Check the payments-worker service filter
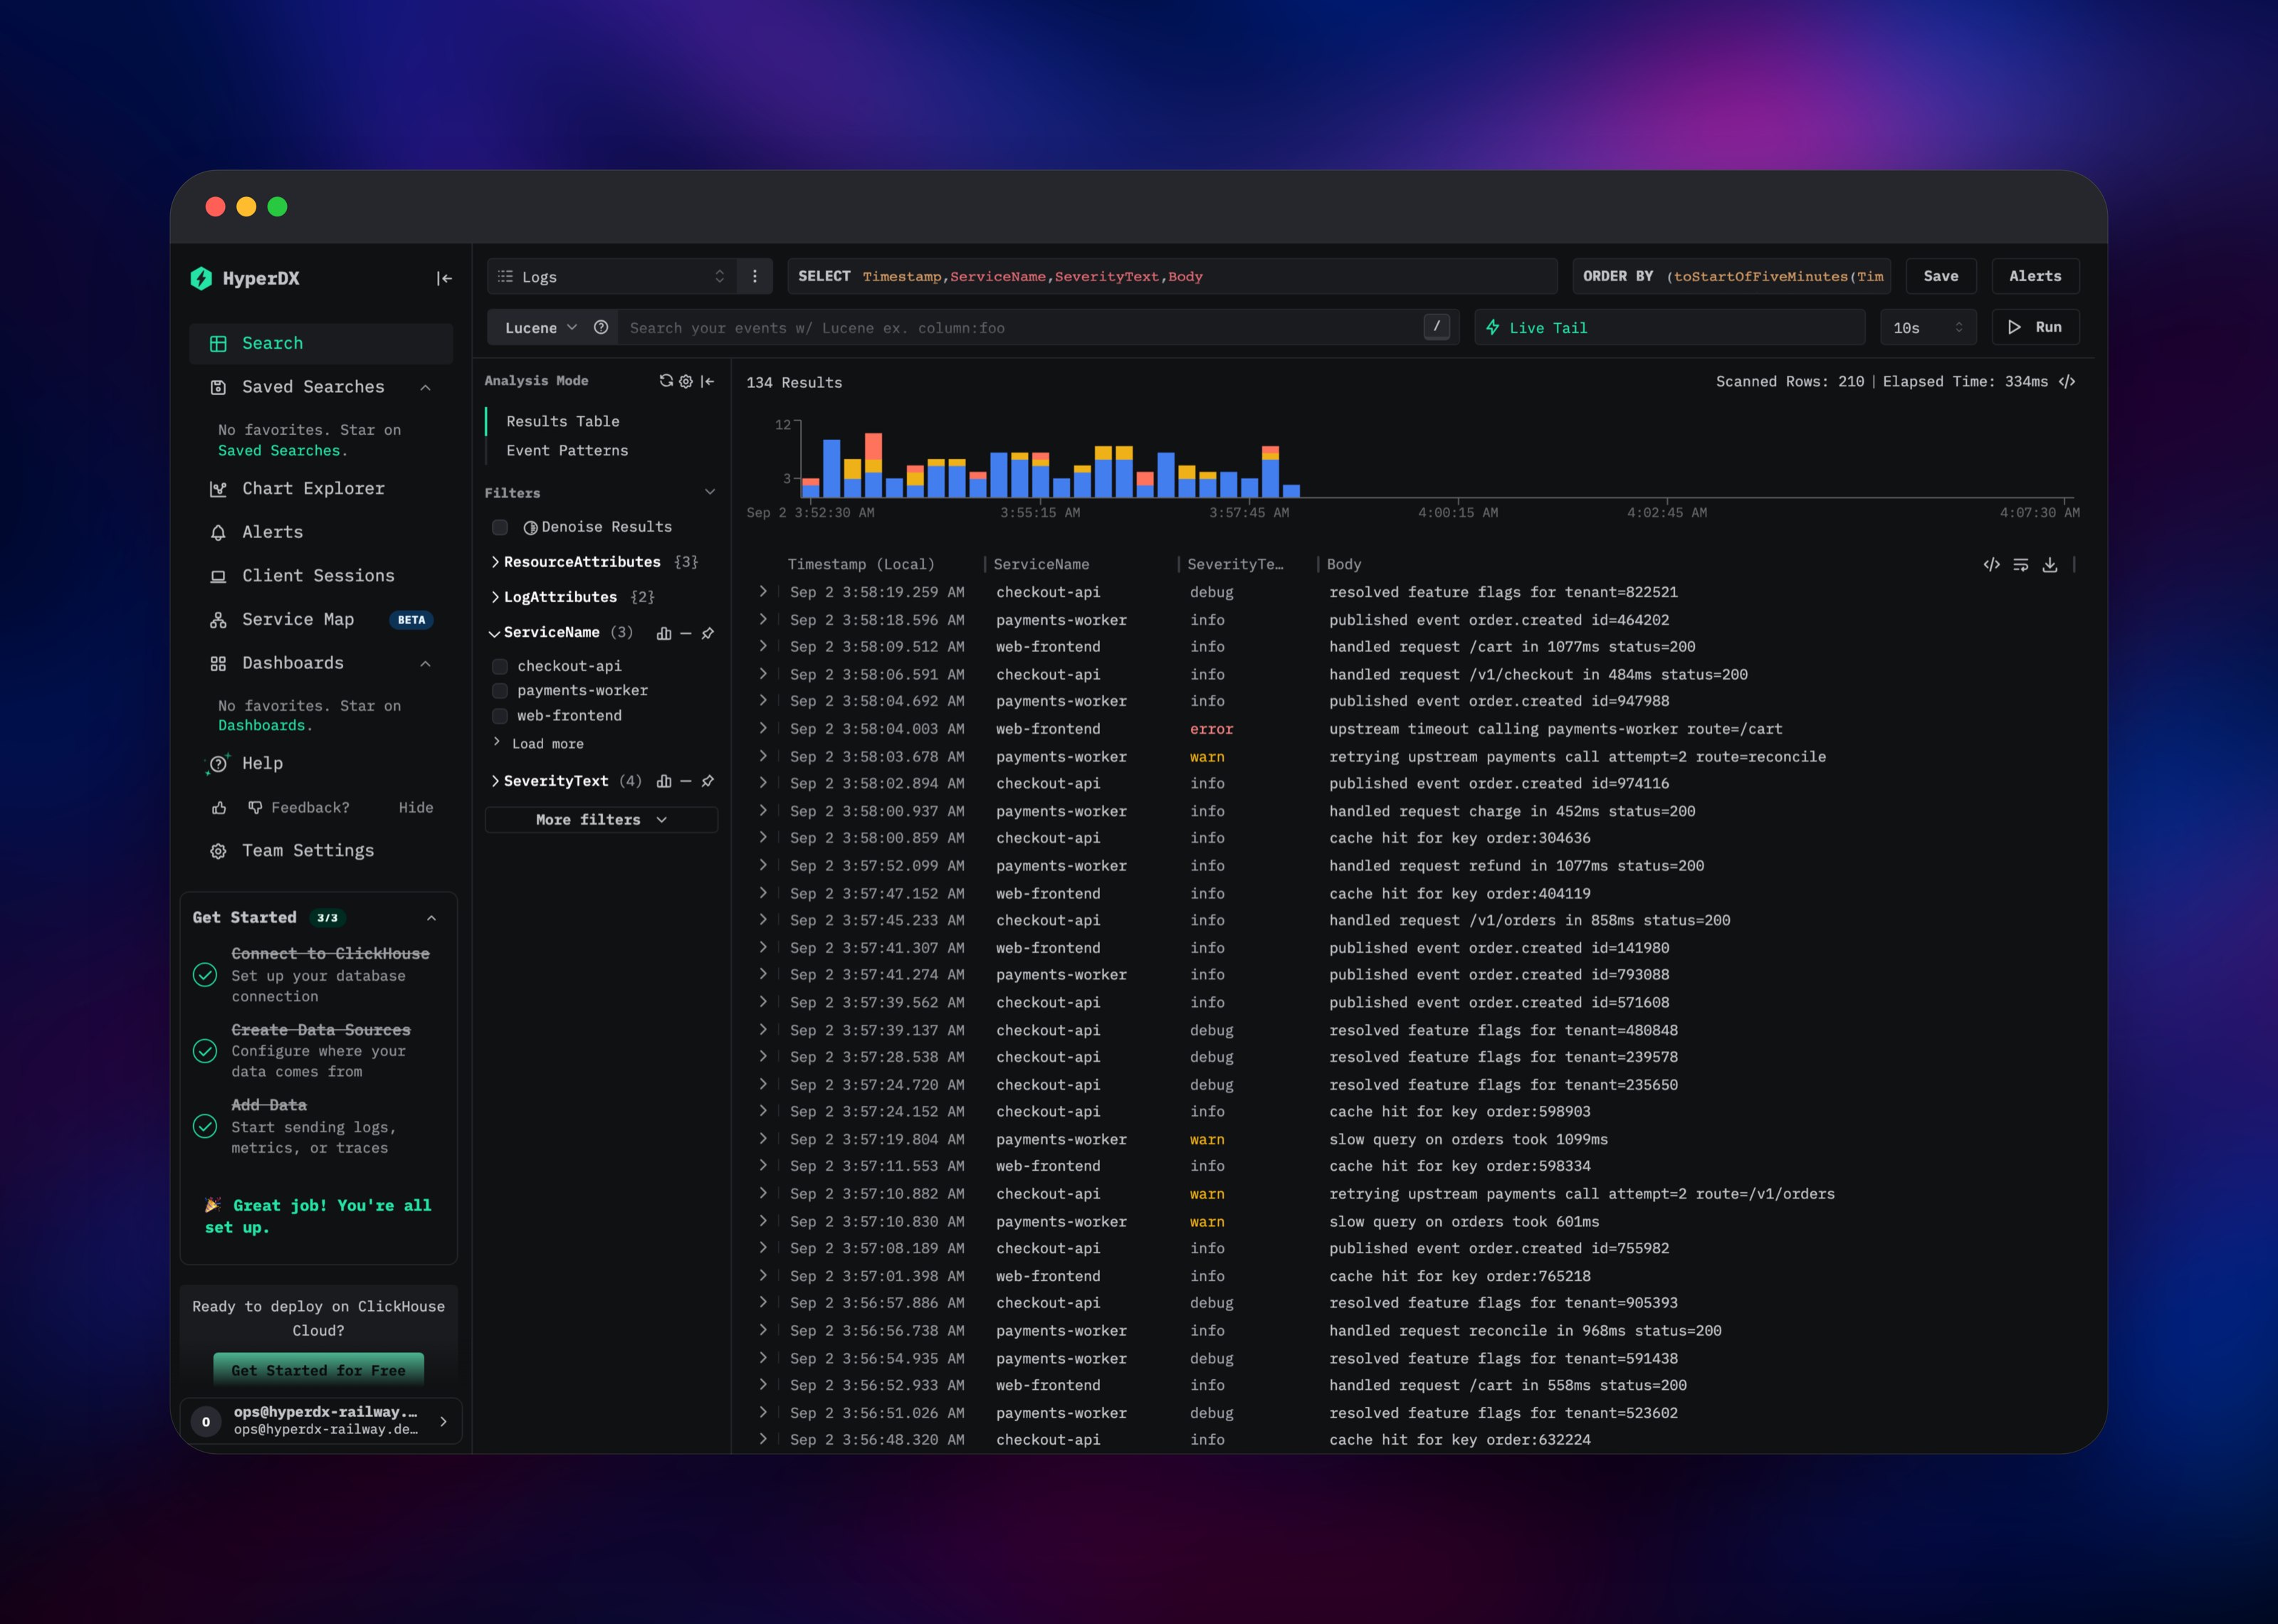This screenshot has height=1624, width=2278. (500, 691)
